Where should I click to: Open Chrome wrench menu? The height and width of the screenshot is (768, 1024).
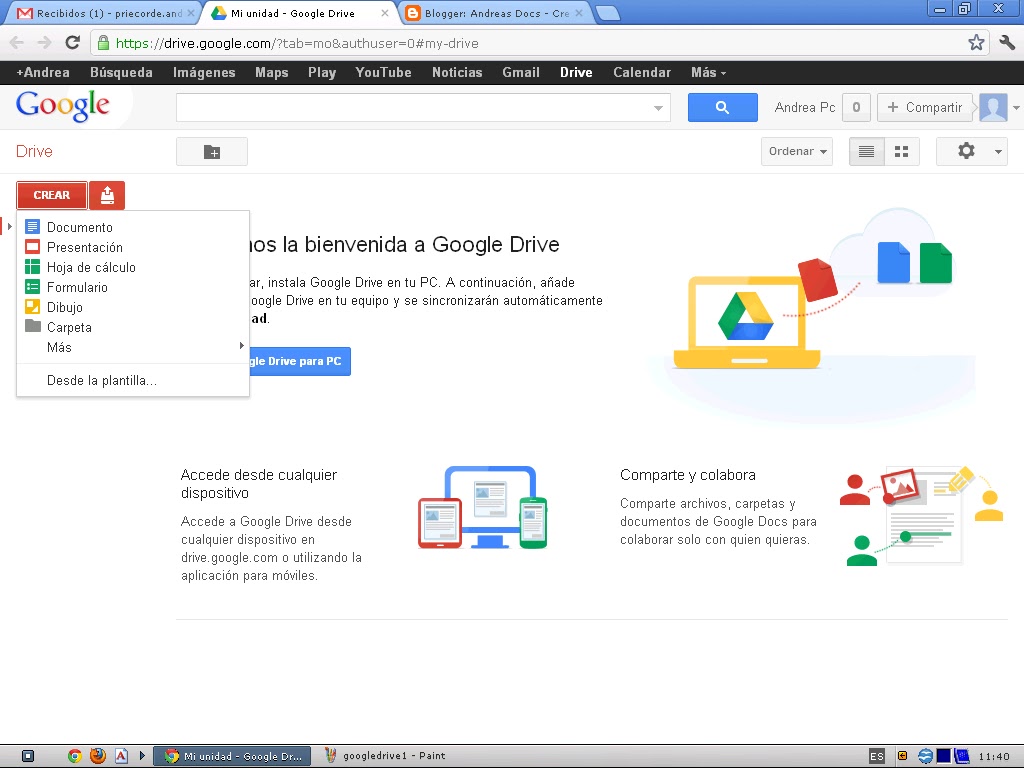coord(1007,43)
